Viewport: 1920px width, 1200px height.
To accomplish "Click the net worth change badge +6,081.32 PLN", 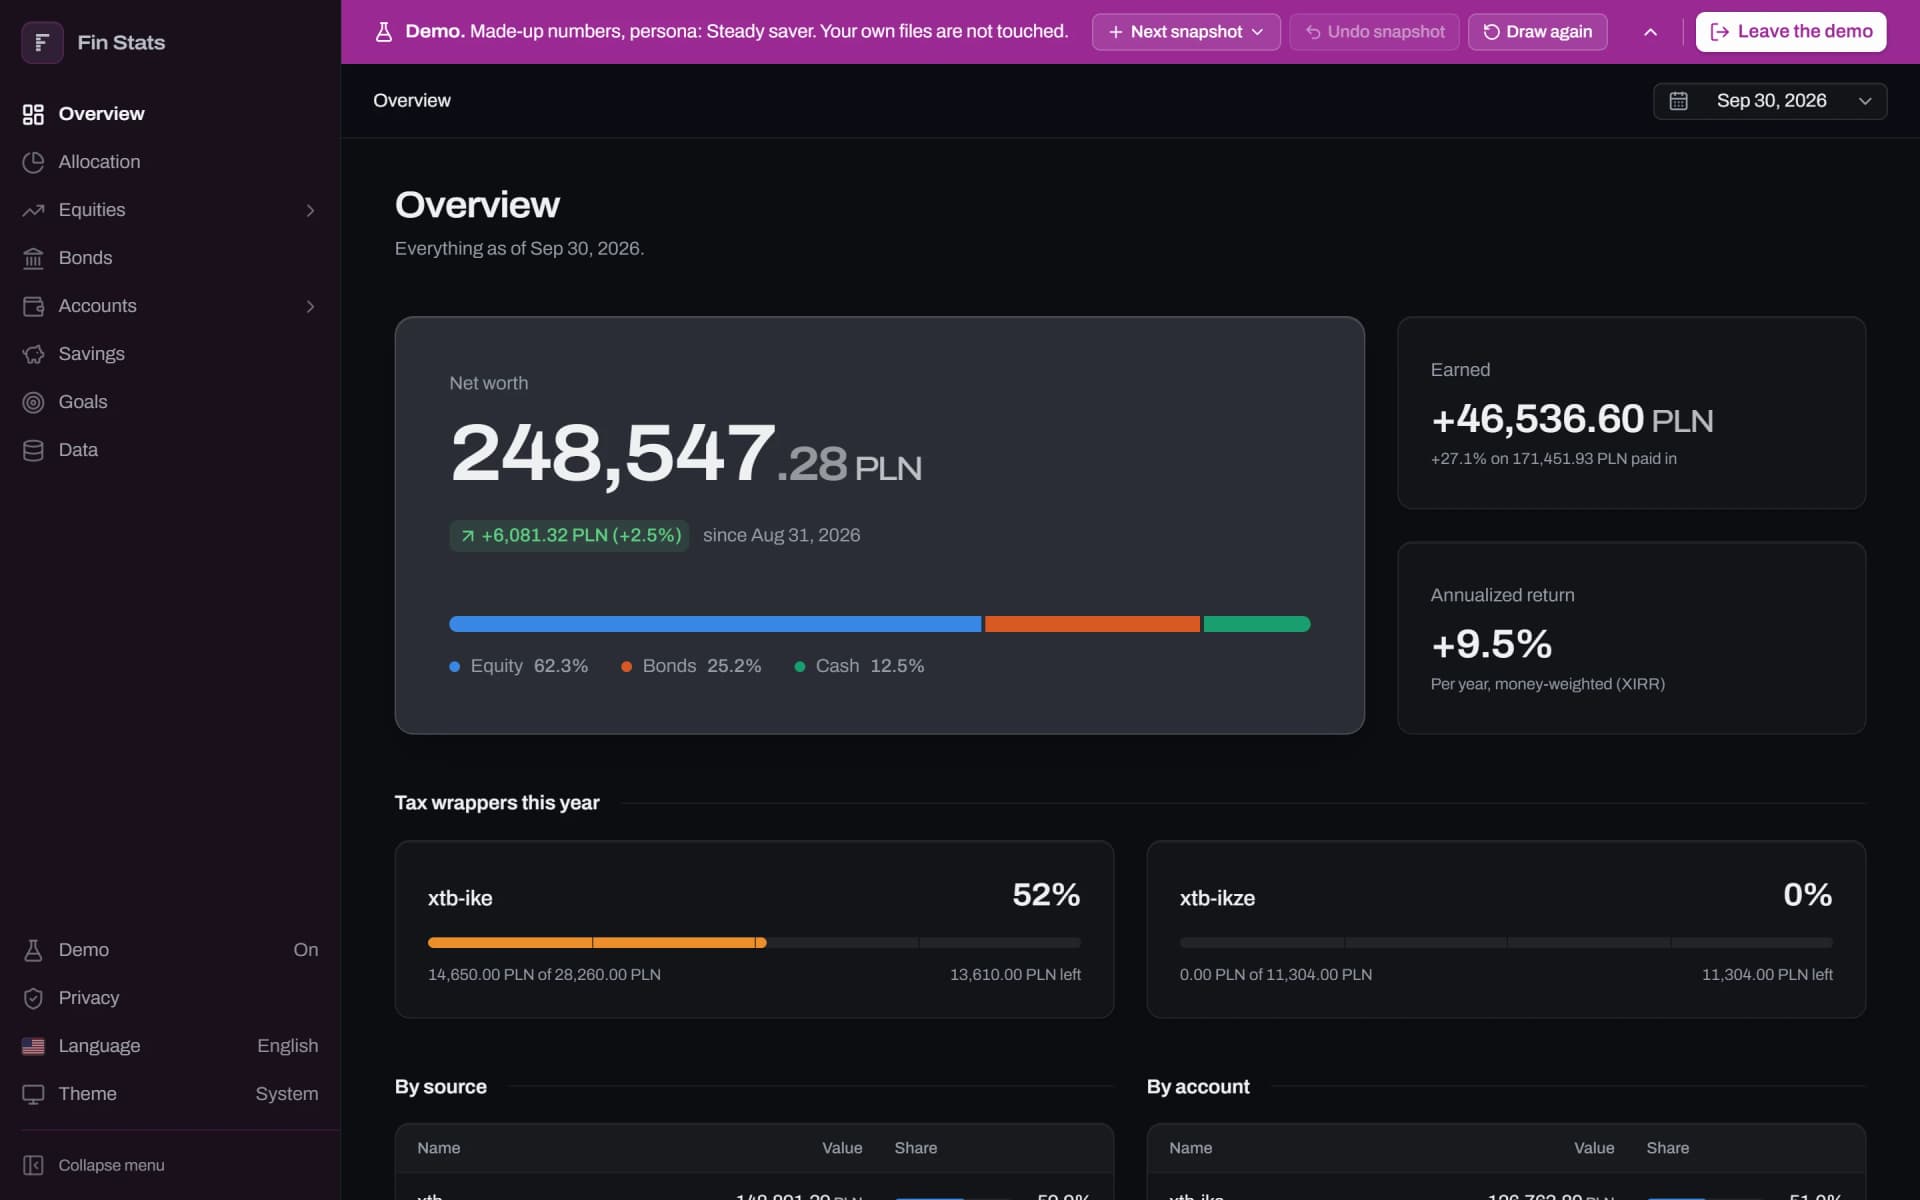I will click(569, 536).
